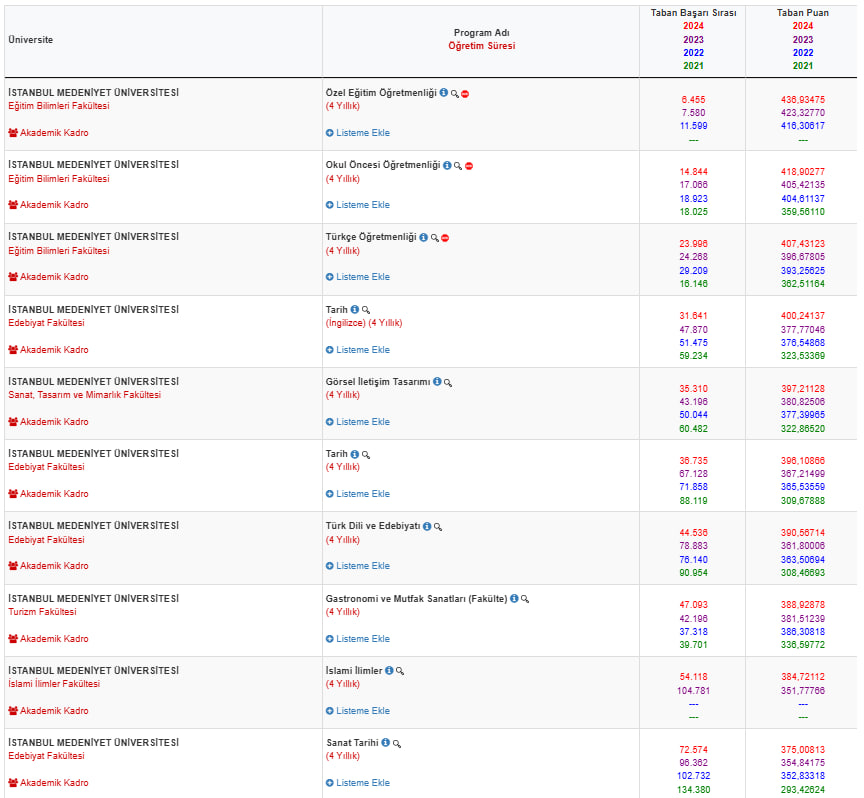Open the Türkçe Öğretmenliği program name
The height and width of the screenshot is (798, 864).
(370, 237)
